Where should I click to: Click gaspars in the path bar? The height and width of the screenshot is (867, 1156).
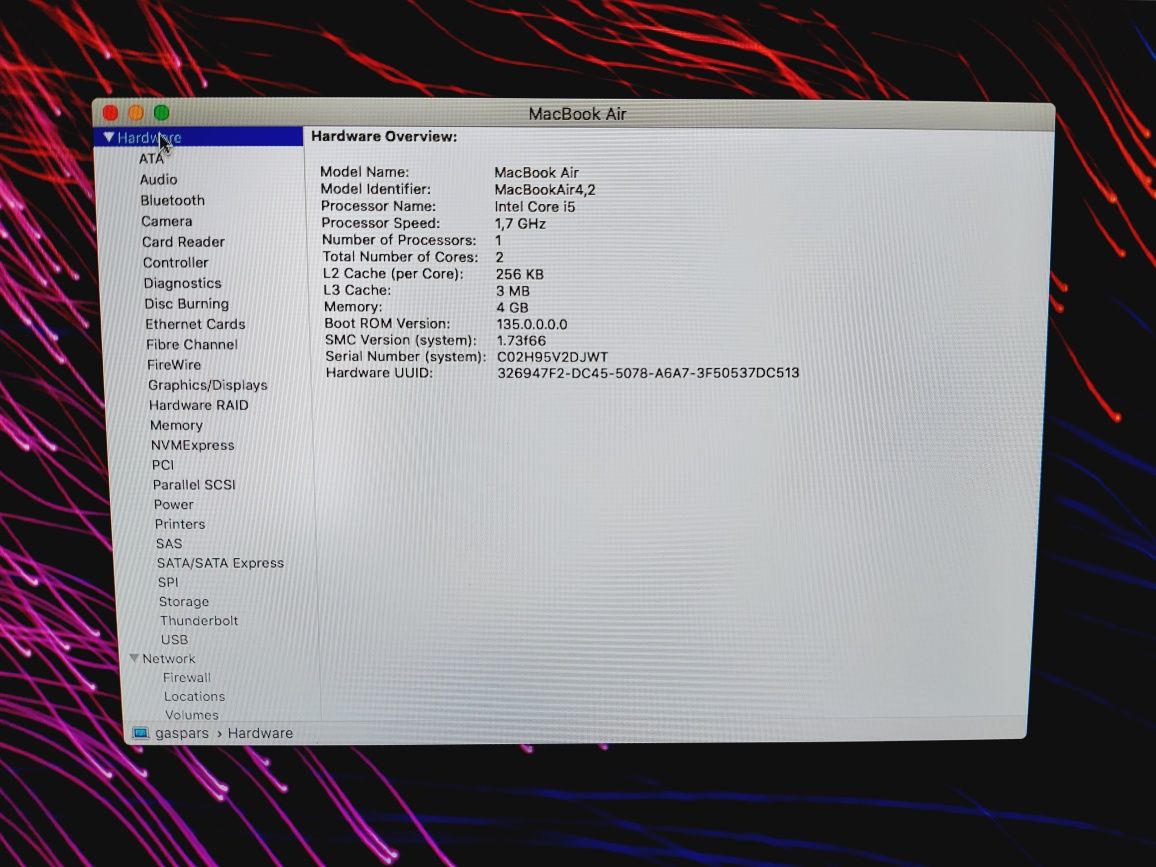click(181, 733)
